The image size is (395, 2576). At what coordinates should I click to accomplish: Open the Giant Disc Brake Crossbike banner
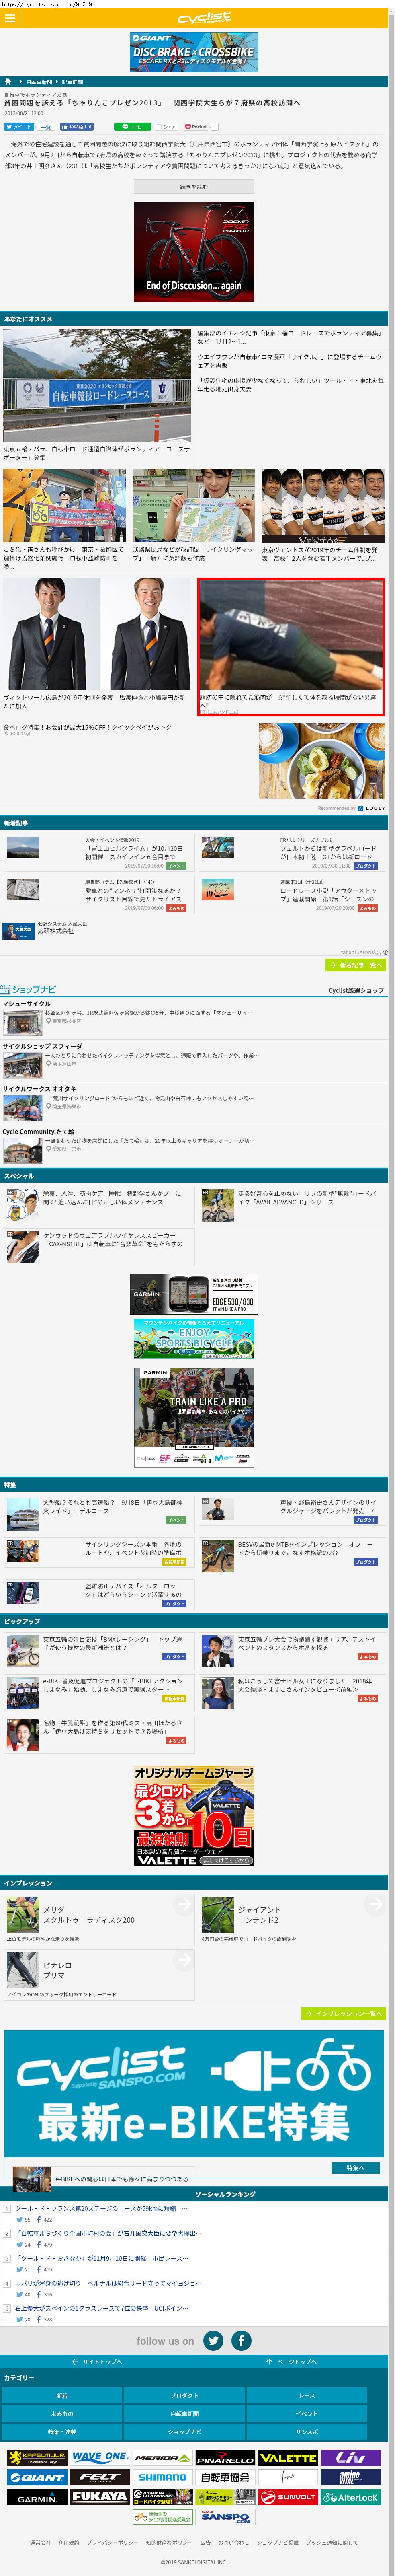click(x=194, y=52)
